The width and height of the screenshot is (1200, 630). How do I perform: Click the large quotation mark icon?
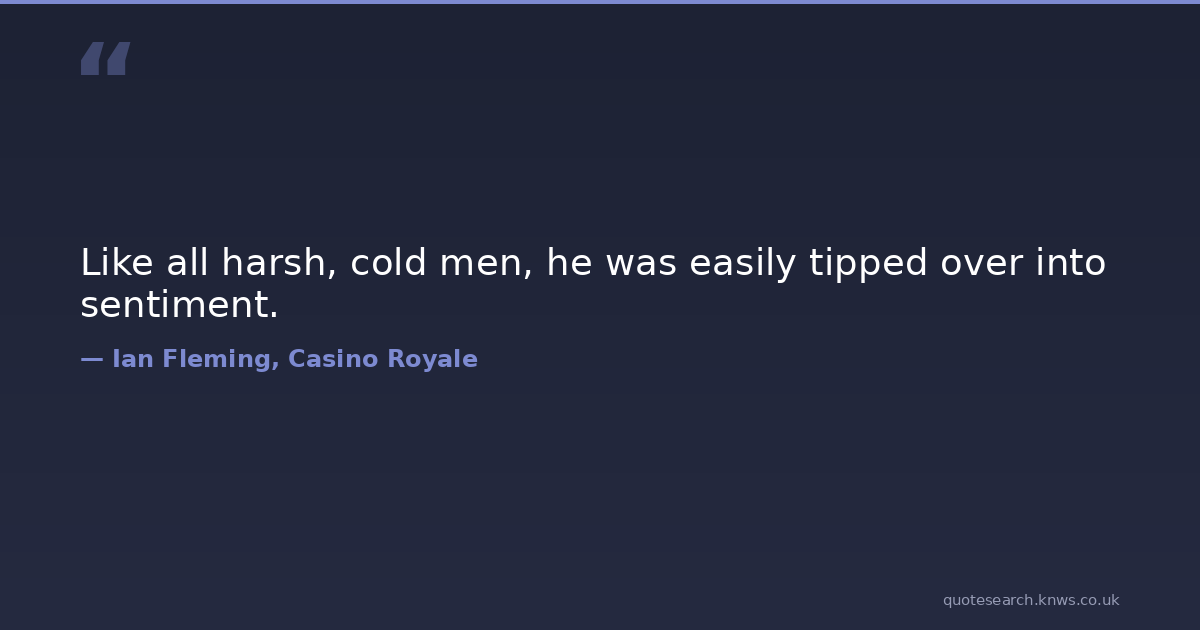pos(105,59)
